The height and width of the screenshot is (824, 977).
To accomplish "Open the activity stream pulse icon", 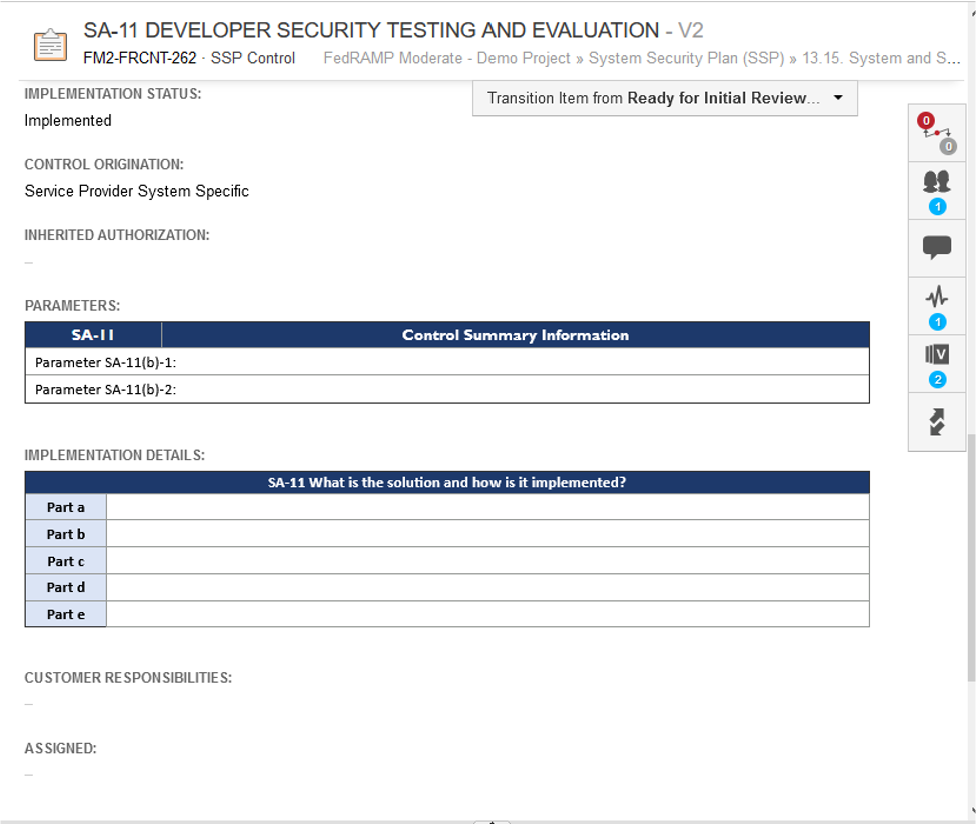I will (x=936, y=304).
